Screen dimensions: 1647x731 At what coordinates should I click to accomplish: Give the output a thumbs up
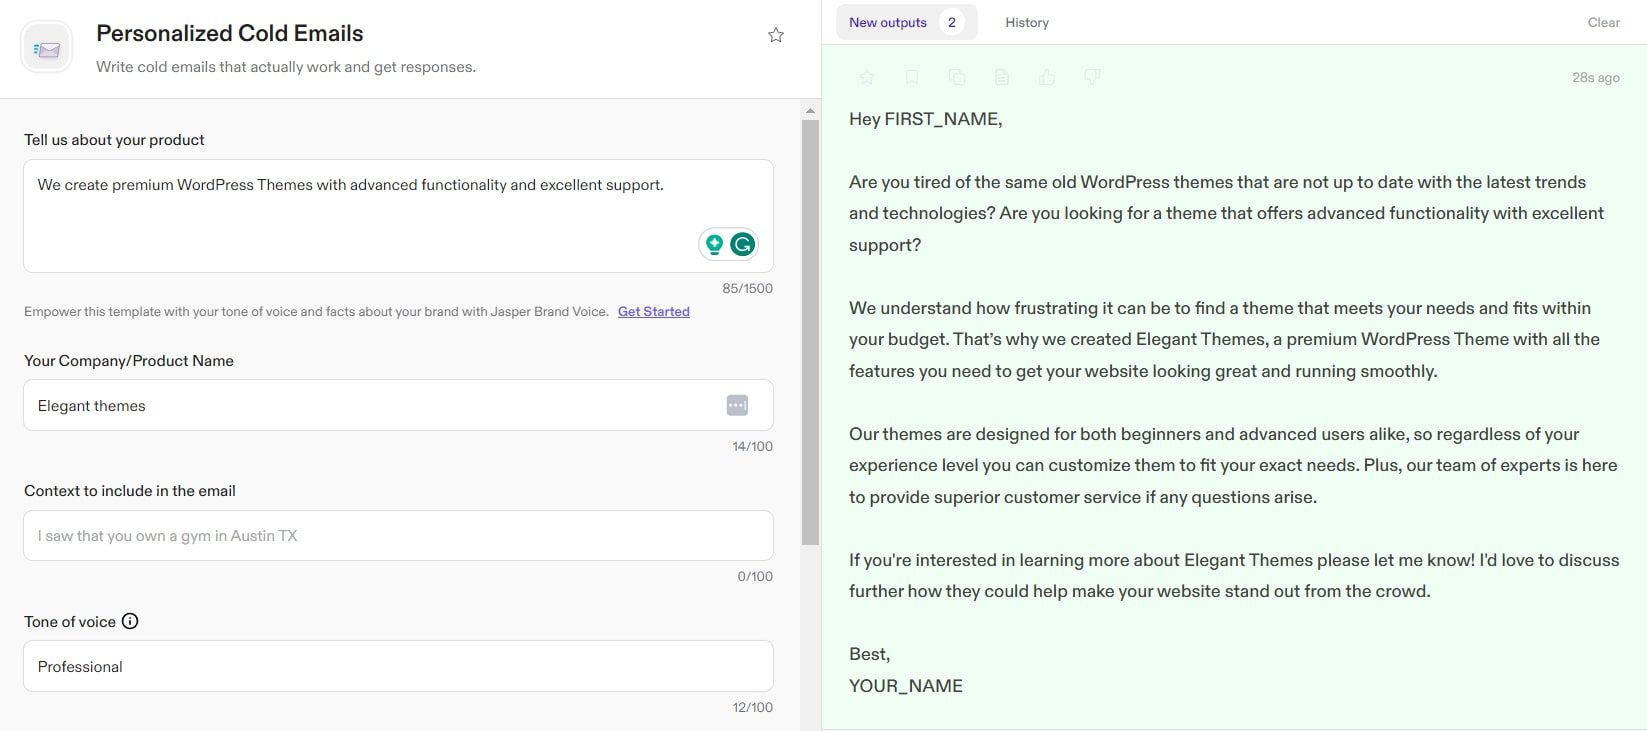pyautogui.click(x=1047, y=77)
